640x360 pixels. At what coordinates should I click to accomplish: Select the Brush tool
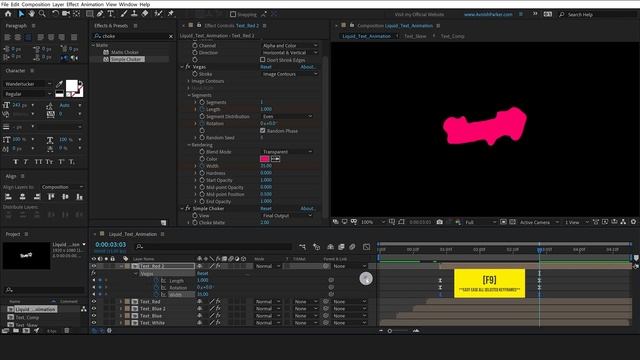coord(124,14)
